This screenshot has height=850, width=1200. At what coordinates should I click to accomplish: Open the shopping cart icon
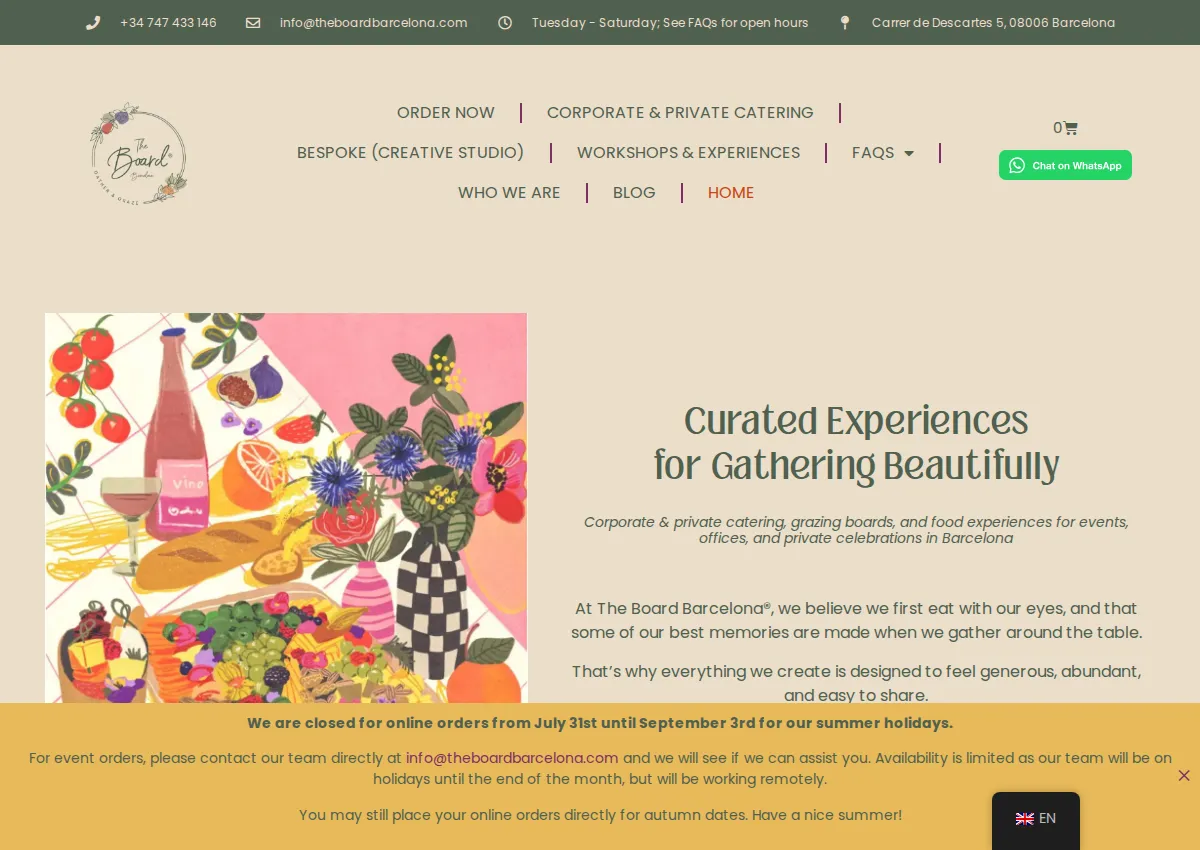pos(1070,128)
